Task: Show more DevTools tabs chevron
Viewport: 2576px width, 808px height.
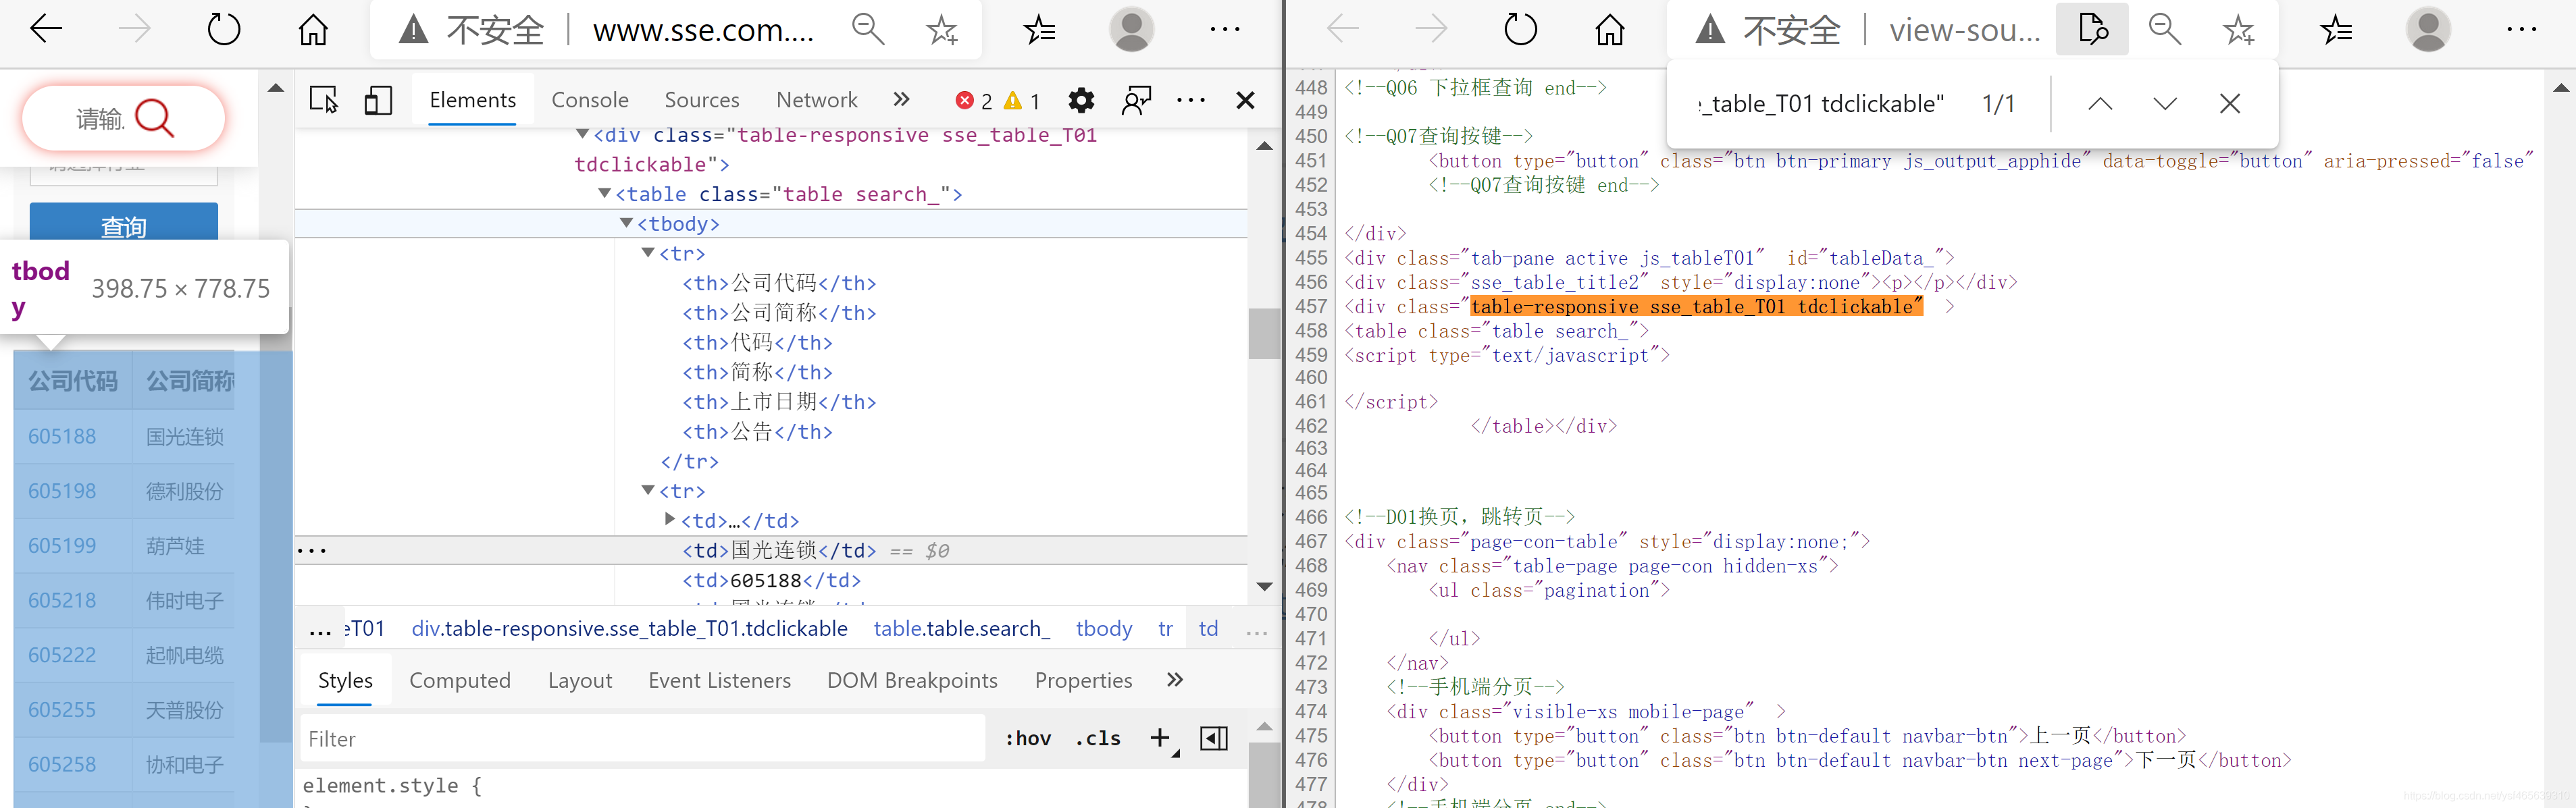Action: pos(901,99)
